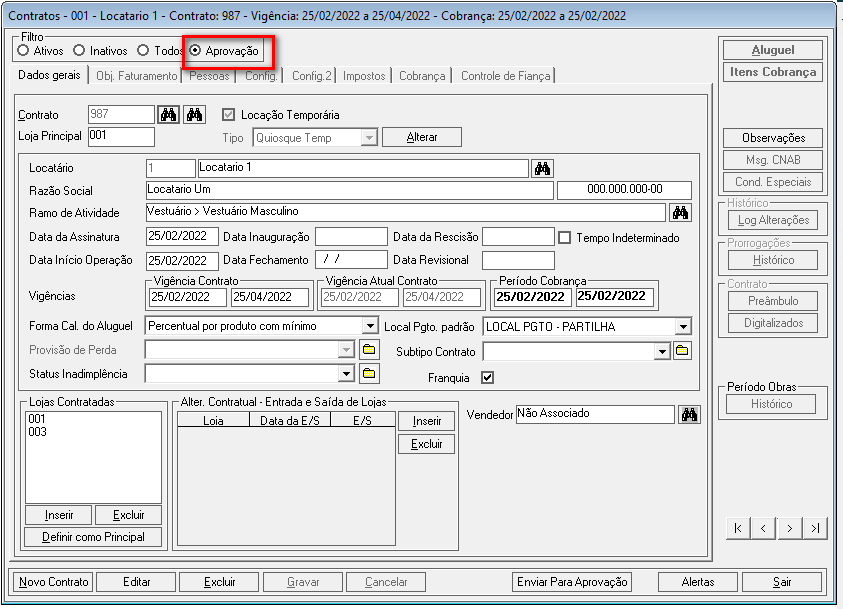This screenshot has height=609, width=843.
Task: Click Inserir under Lojas Contratadas
Action: coord(59,515)
